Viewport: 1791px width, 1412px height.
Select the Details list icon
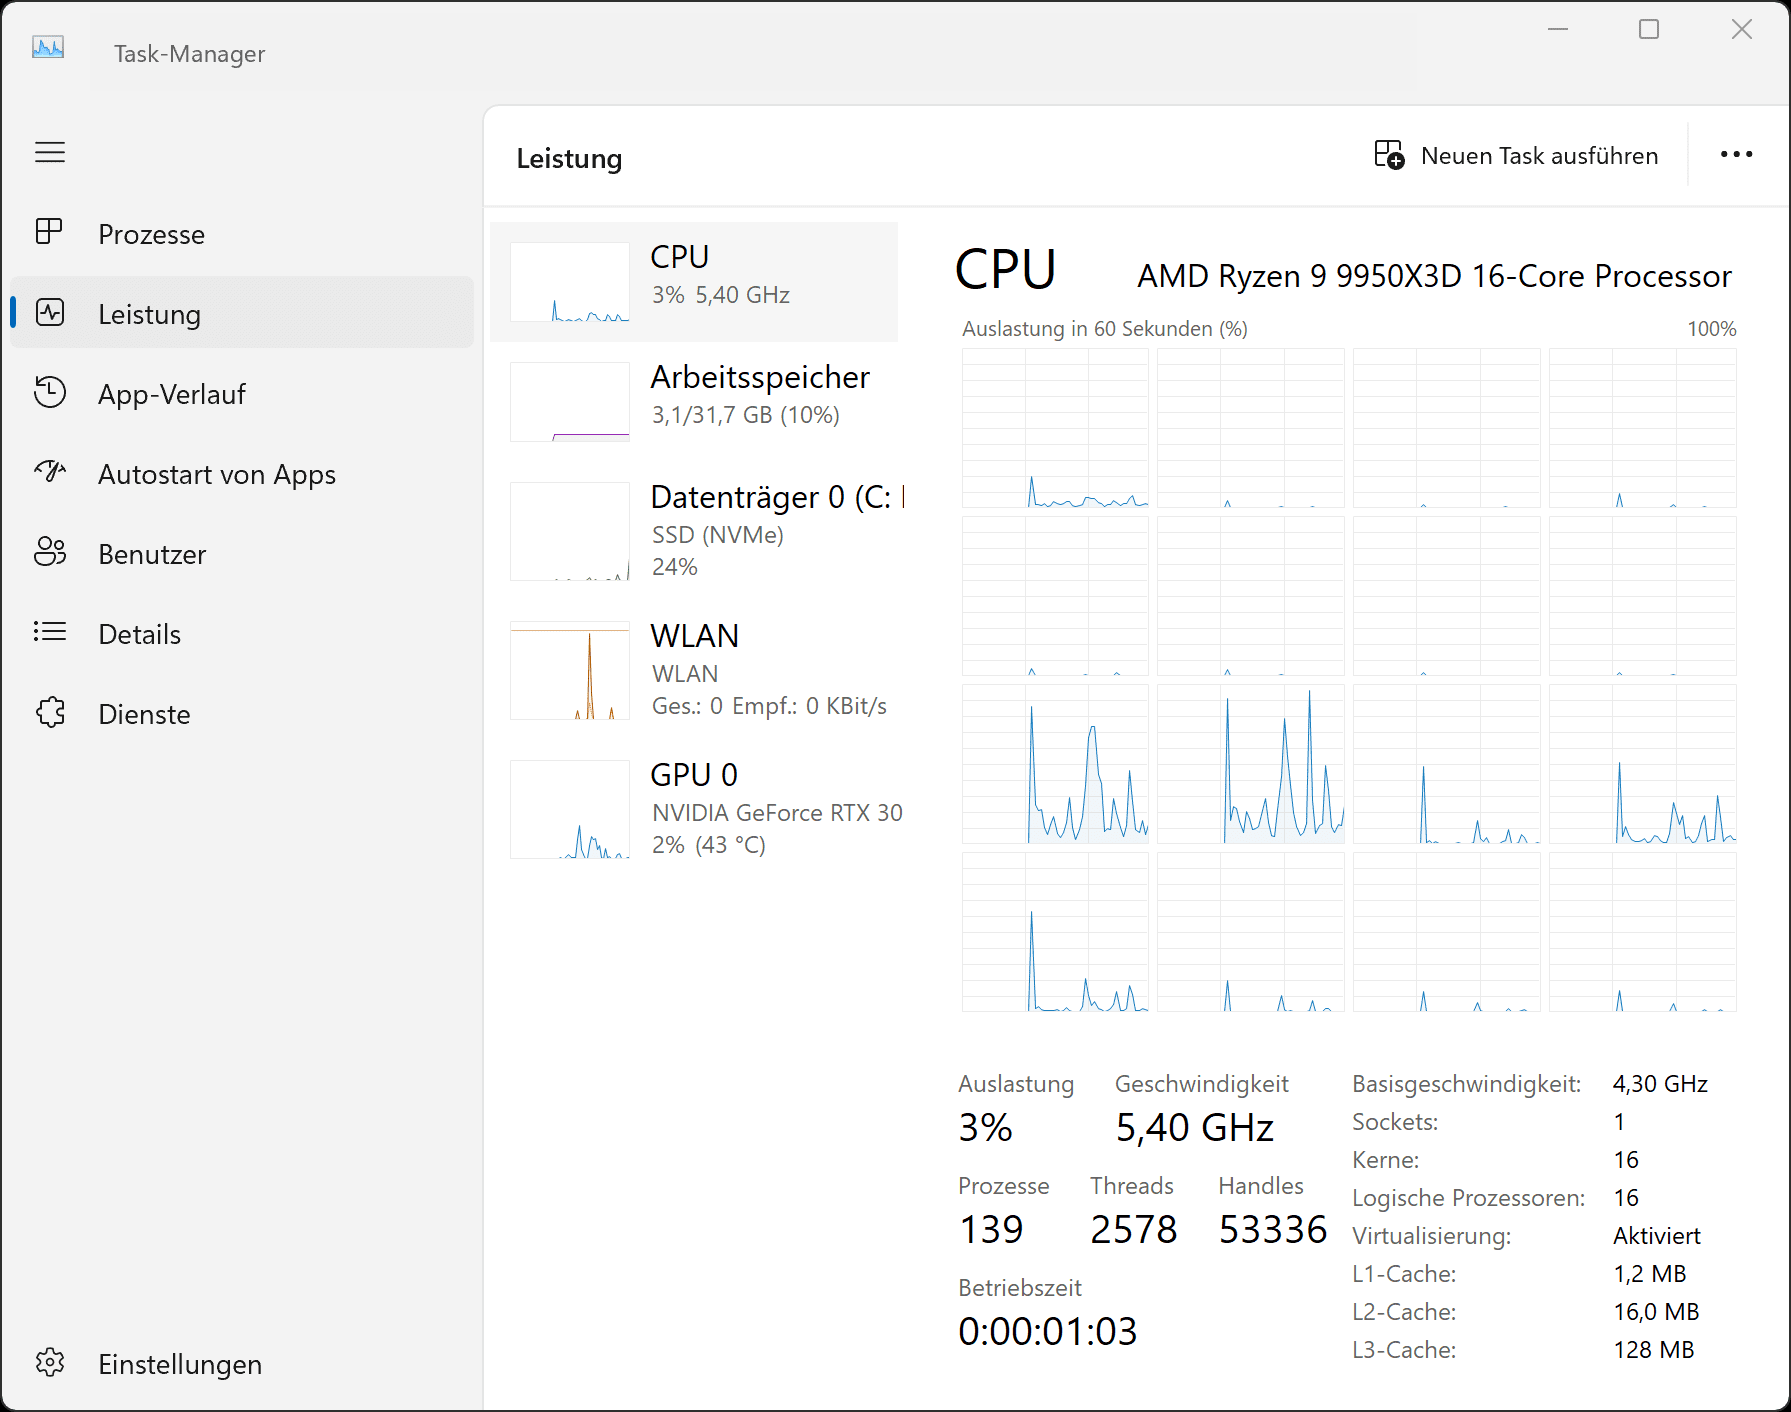point(50,632)
